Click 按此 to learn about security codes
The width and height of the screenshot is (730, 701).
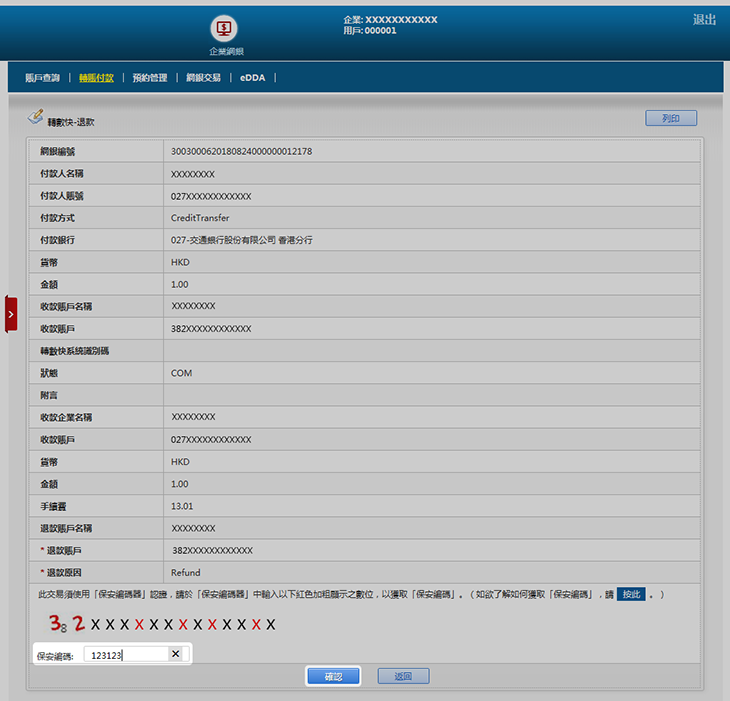pos(631,595)
